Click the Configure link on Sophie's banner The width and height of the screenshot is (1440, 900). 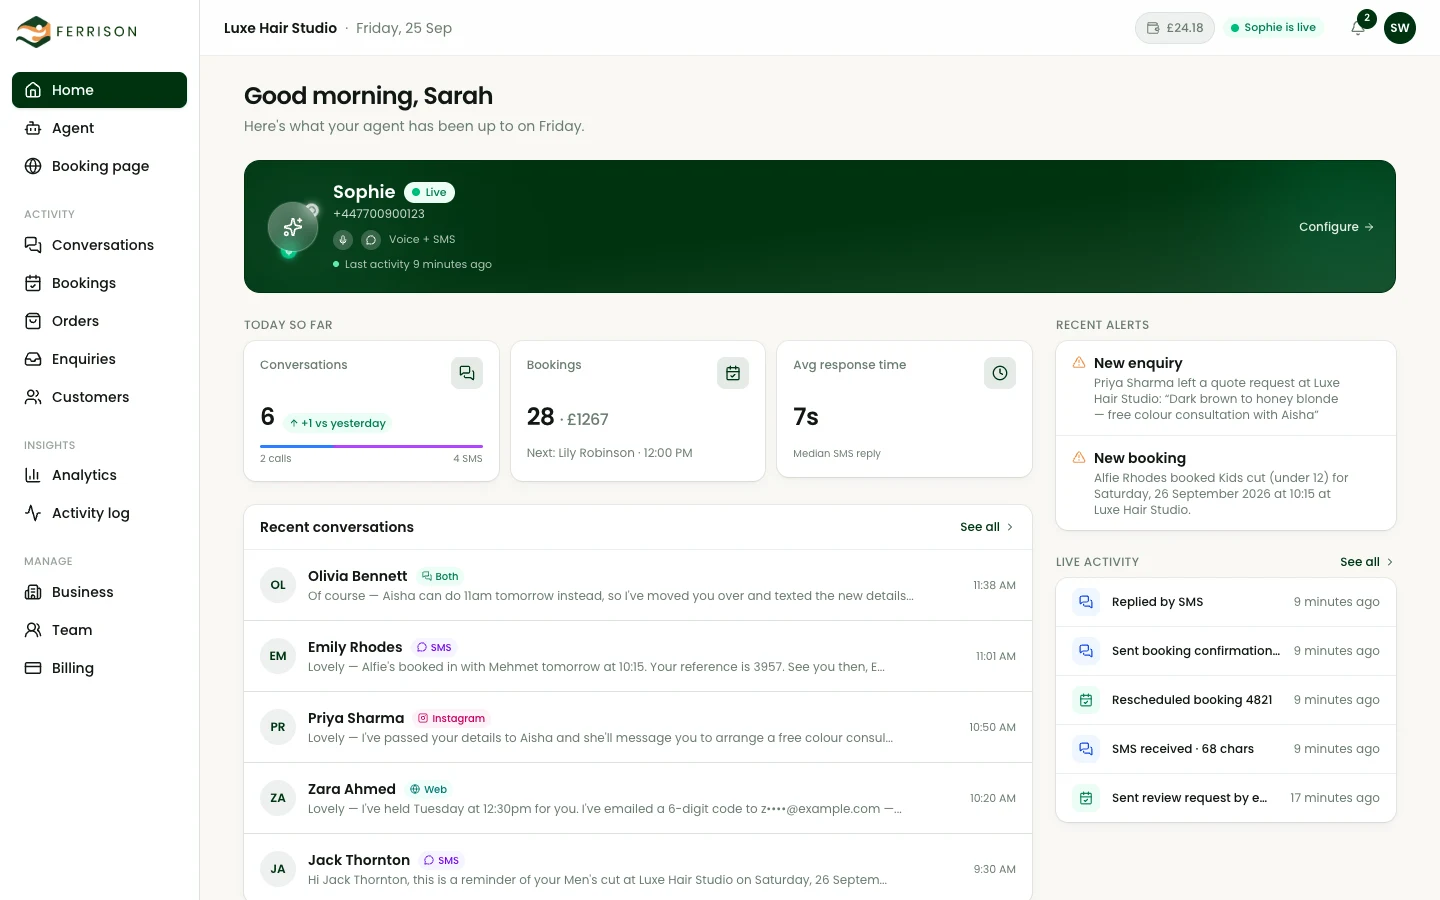[x=1336, y=227]
